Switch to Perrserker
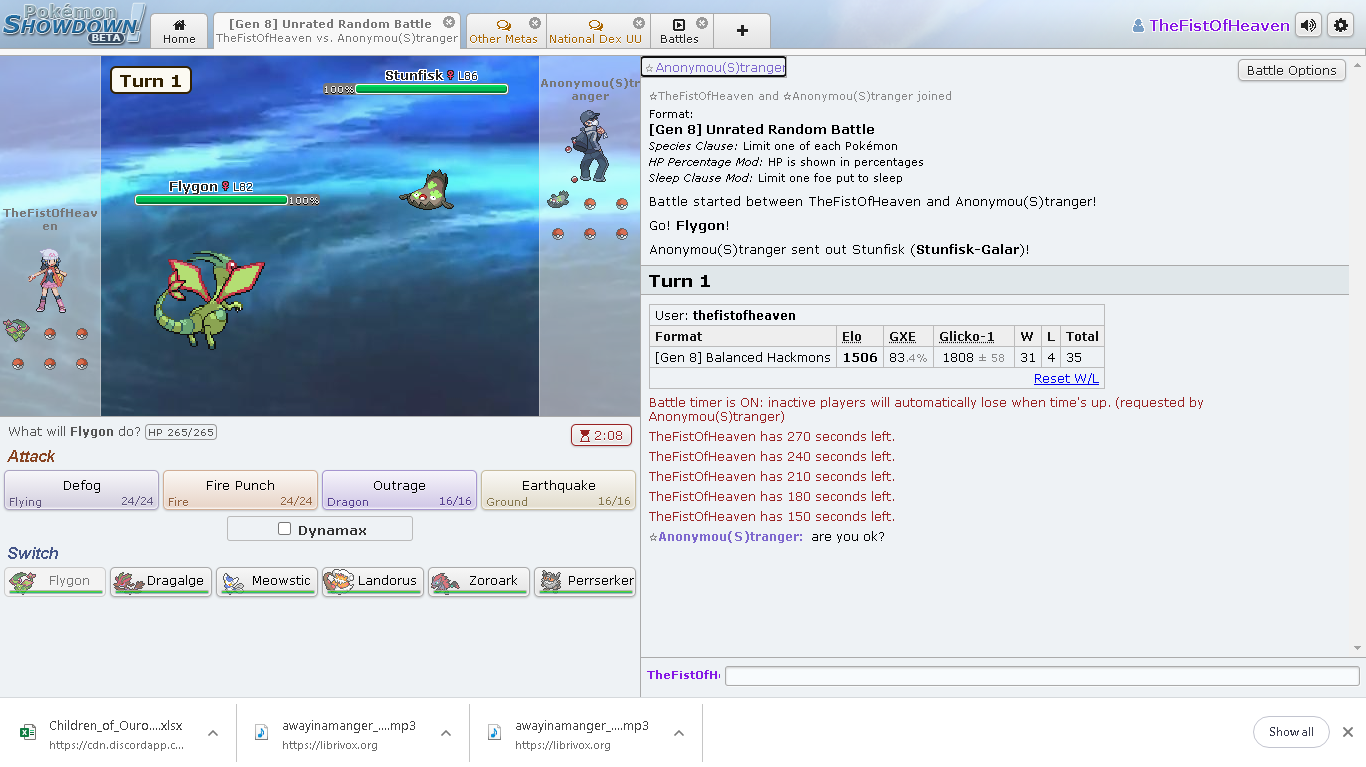The image size is (1366, 767). [585, 581]
